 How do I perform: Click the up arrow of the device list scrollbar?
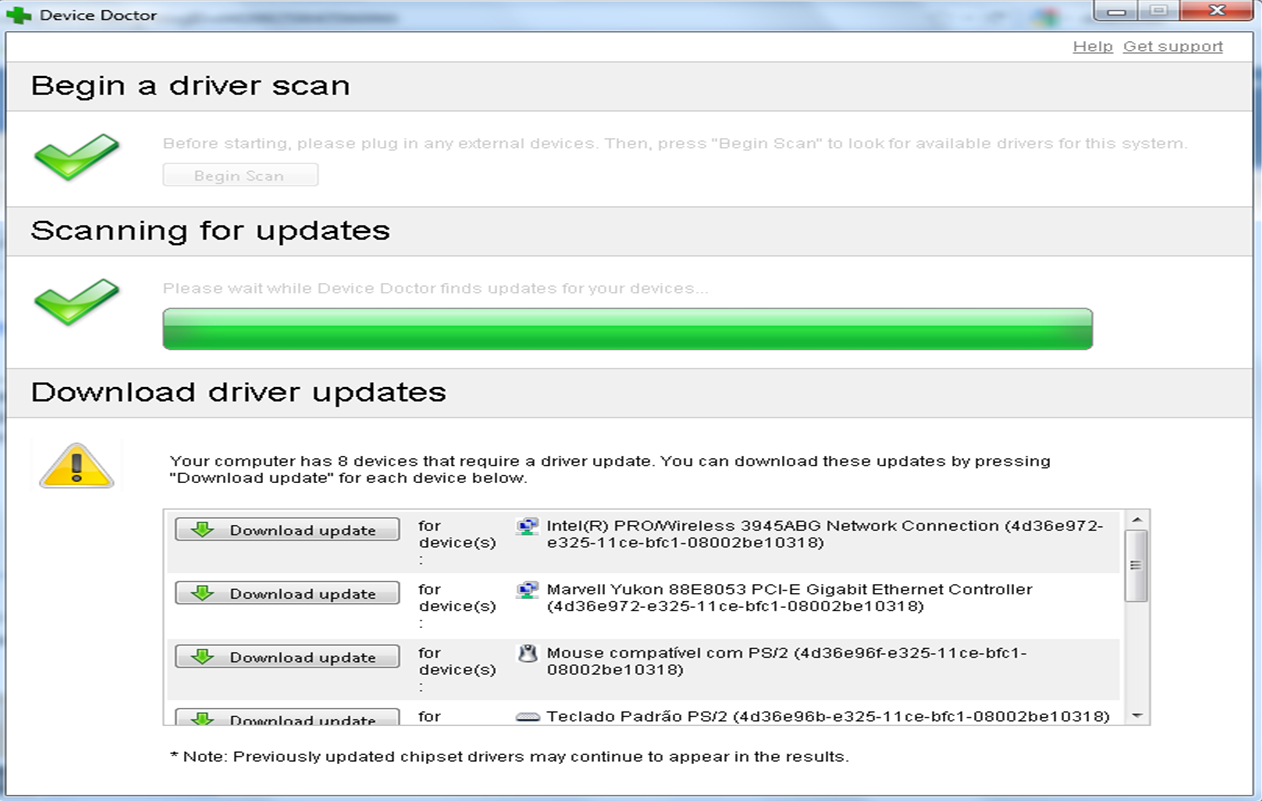tap(1136, 518)
